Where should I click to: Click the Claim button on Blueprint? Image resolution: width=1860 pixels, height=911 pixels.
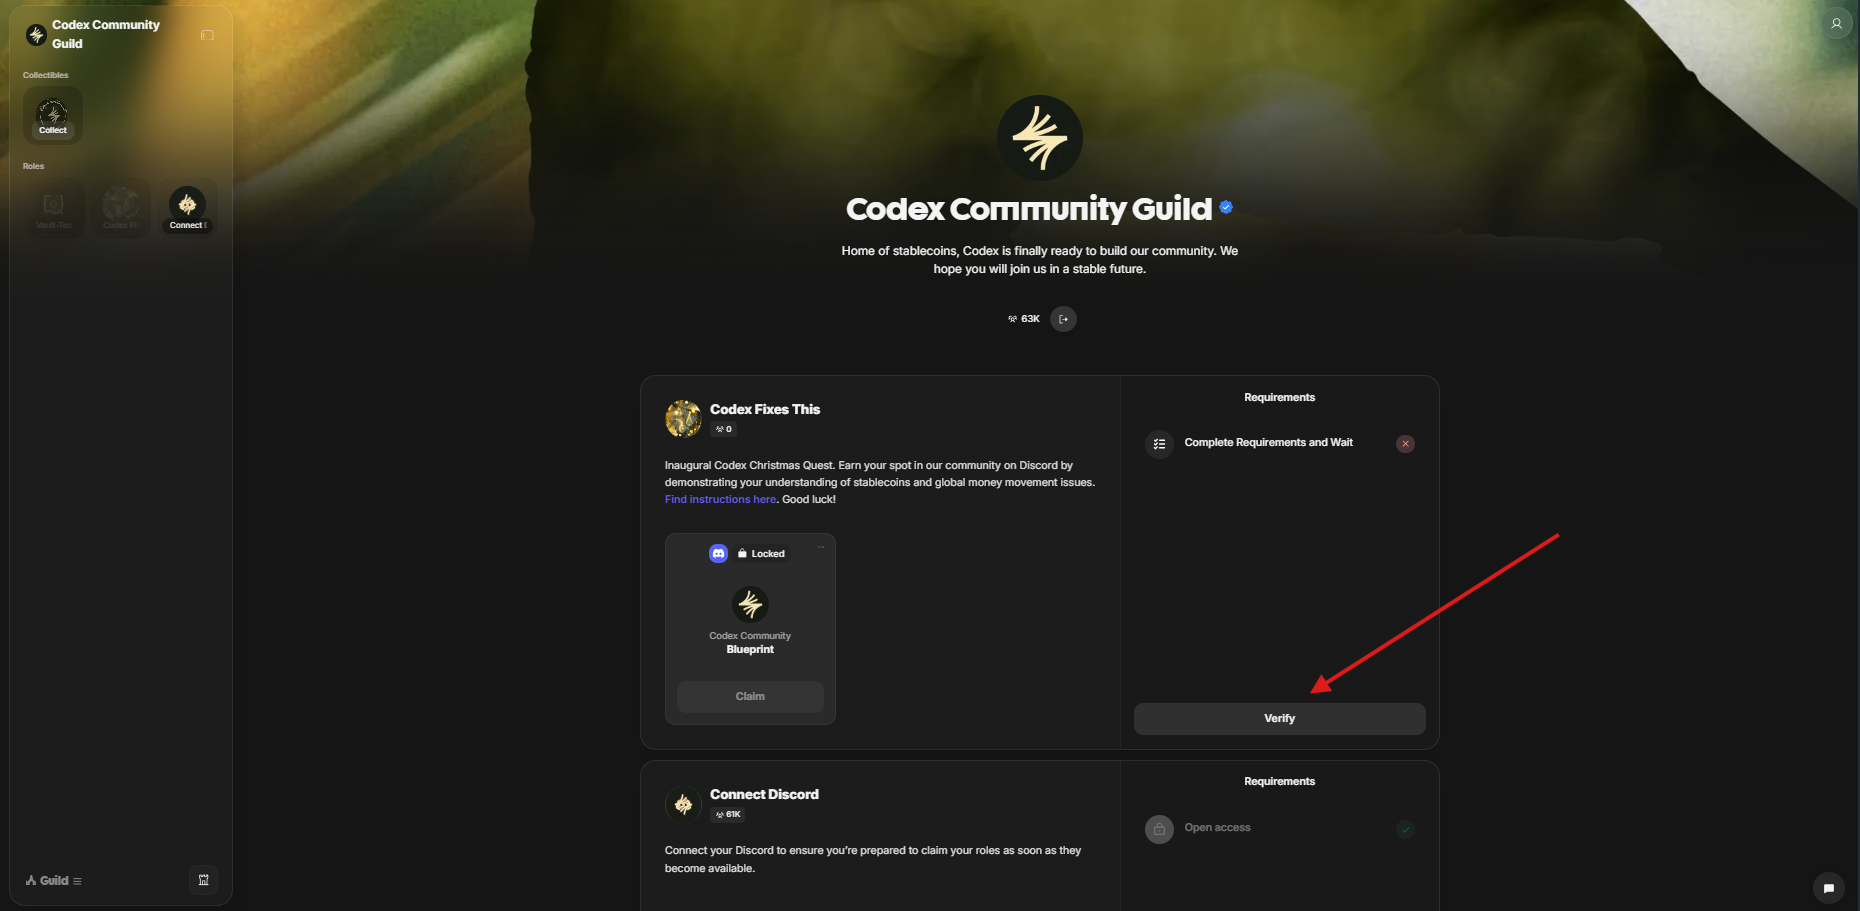(x=750, y=697)
